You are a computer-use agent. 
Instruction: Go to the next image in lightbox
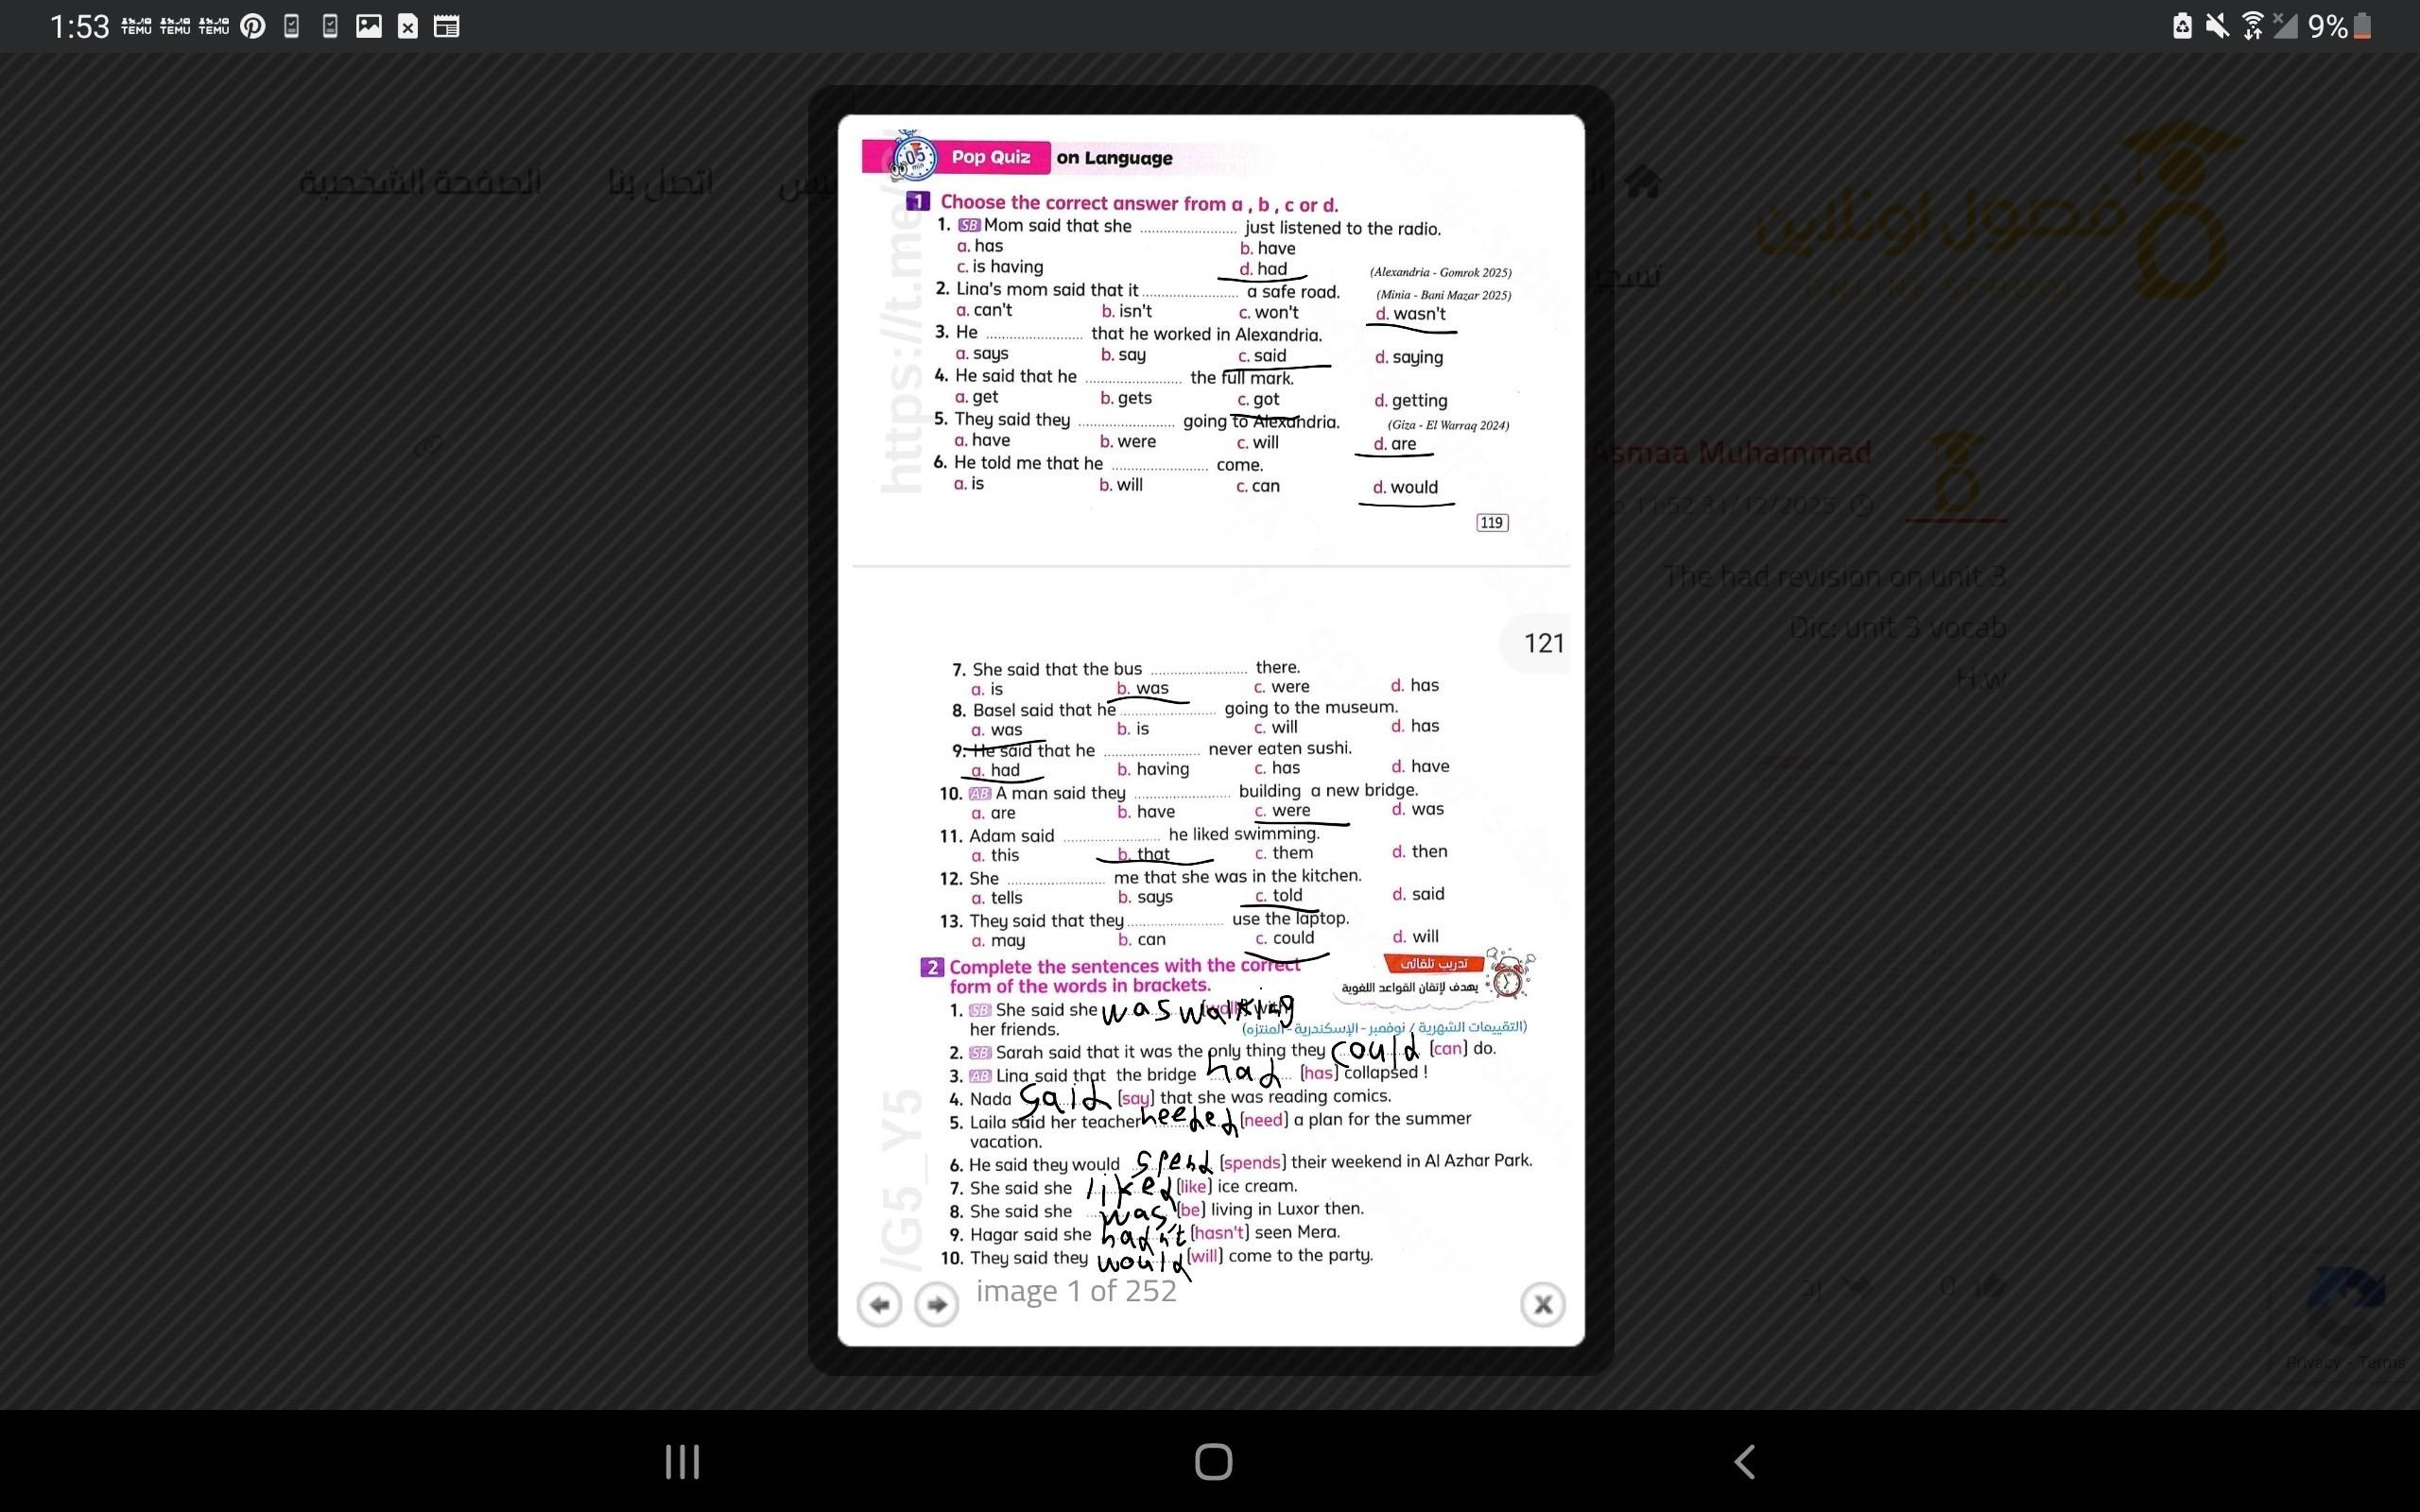[x=937, y=1304]
